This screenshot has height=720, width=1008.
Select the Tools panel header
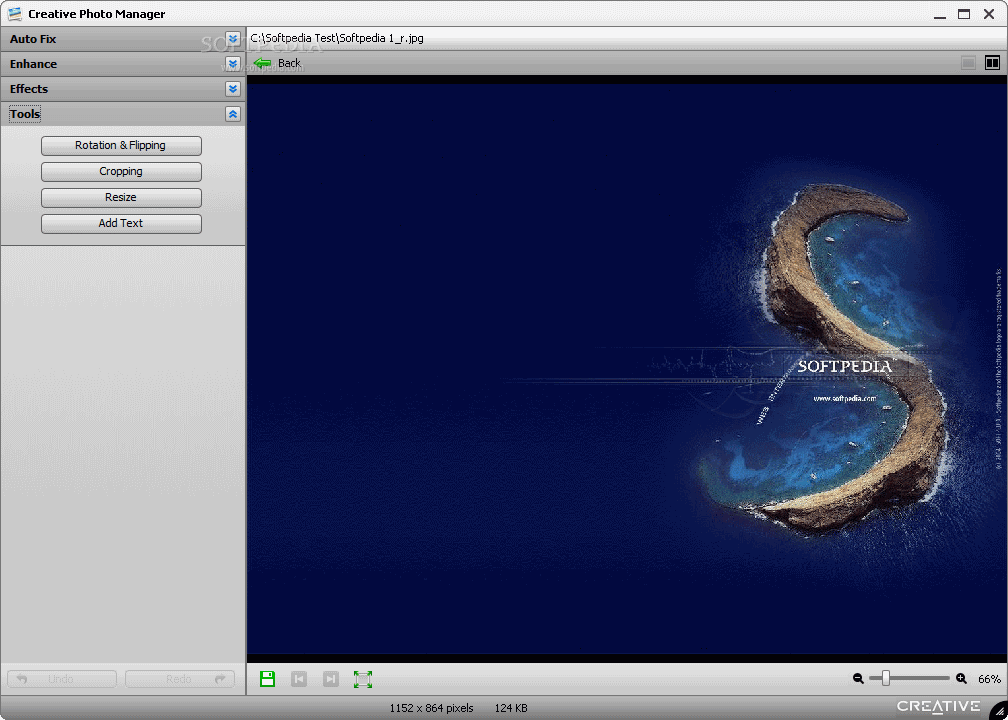tap(122, 114)
